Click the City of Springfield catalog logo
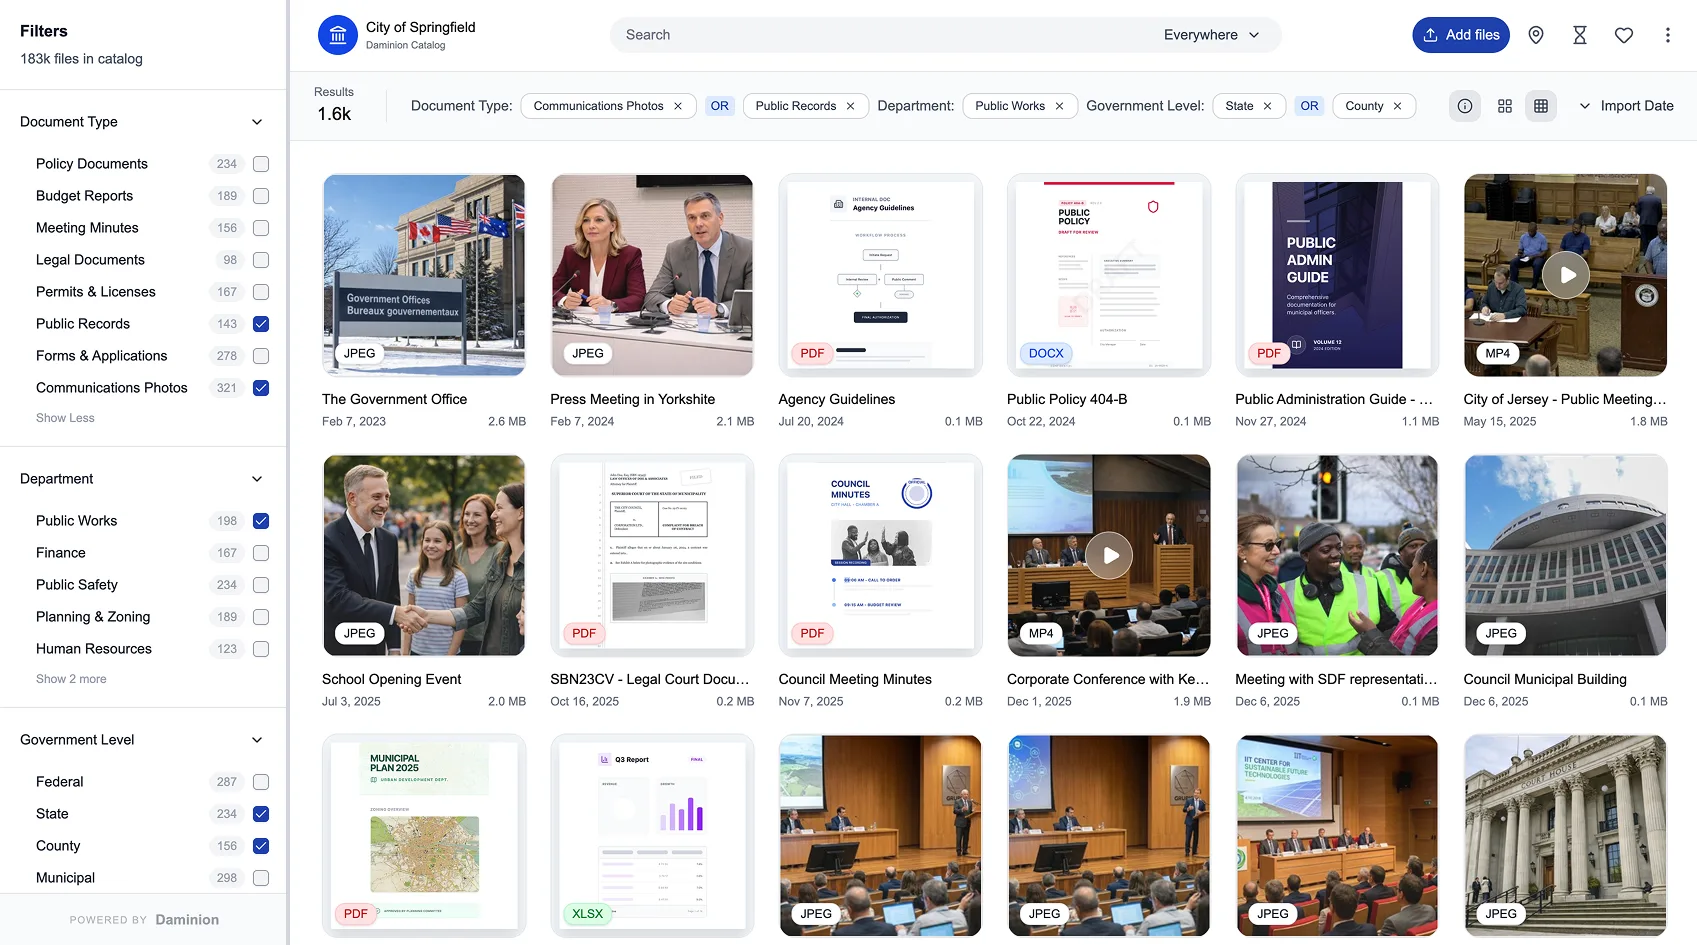The height and width of the screenshot is (945, 1697). (x=338, y=35)
